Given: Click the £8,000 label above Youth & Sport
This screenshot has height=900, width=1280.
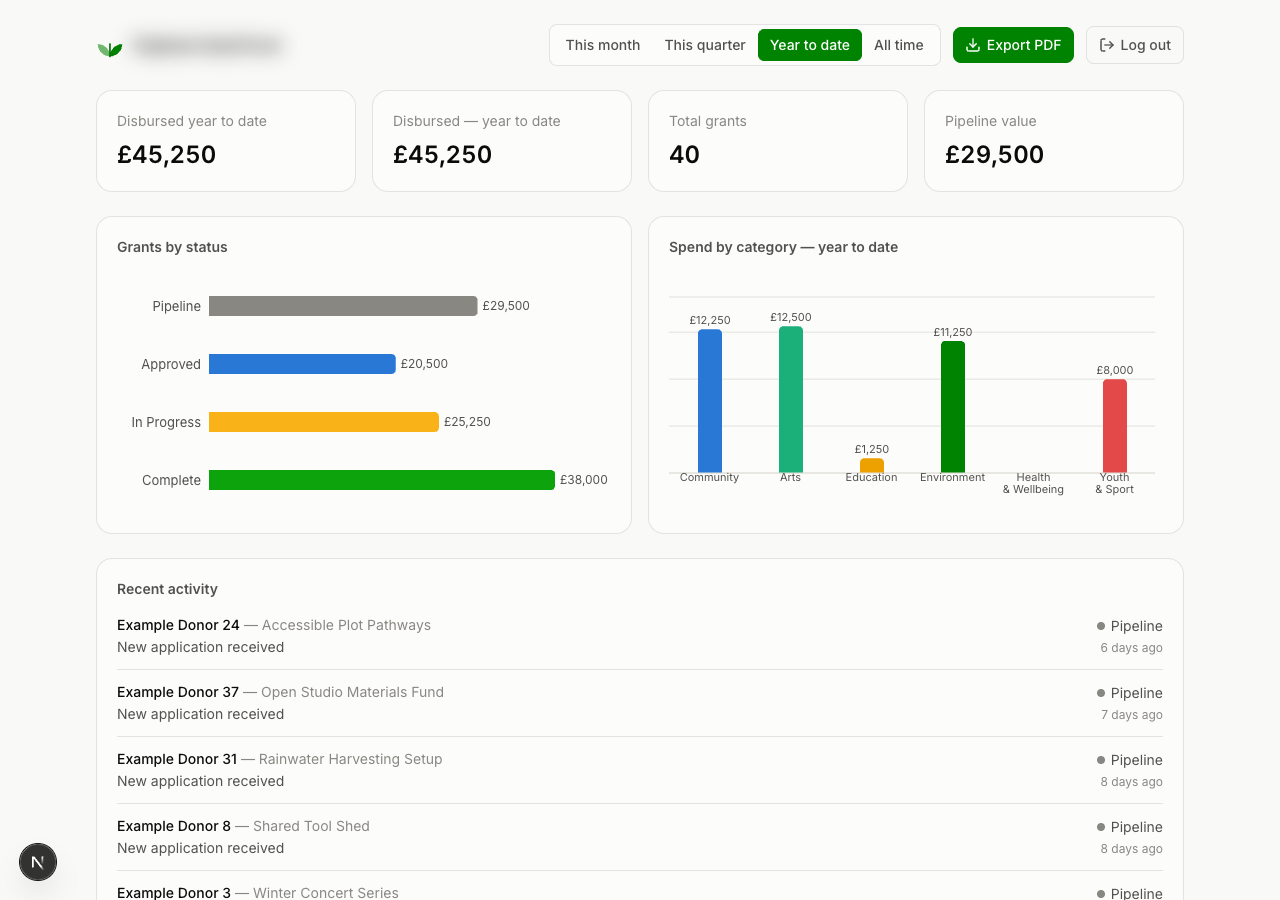Looking at the screenshot, I should (1115, 370).
